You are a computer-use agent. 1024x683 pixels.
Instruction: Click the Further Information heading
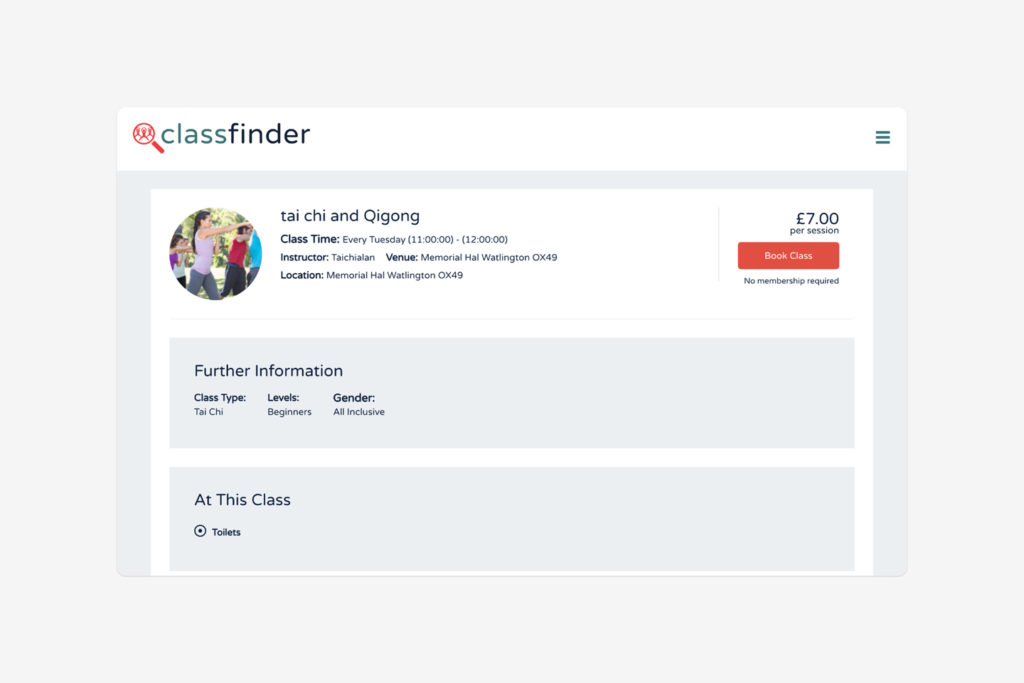[268, 371]
